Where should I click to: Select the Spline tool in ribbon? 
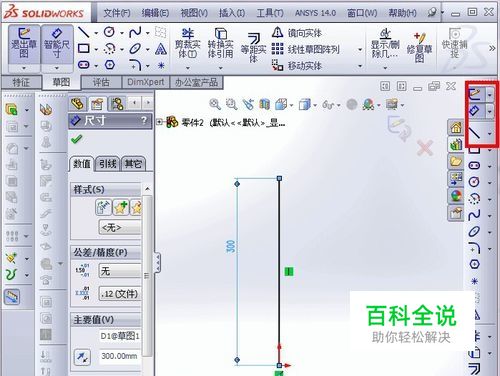(x=135, y=32)
